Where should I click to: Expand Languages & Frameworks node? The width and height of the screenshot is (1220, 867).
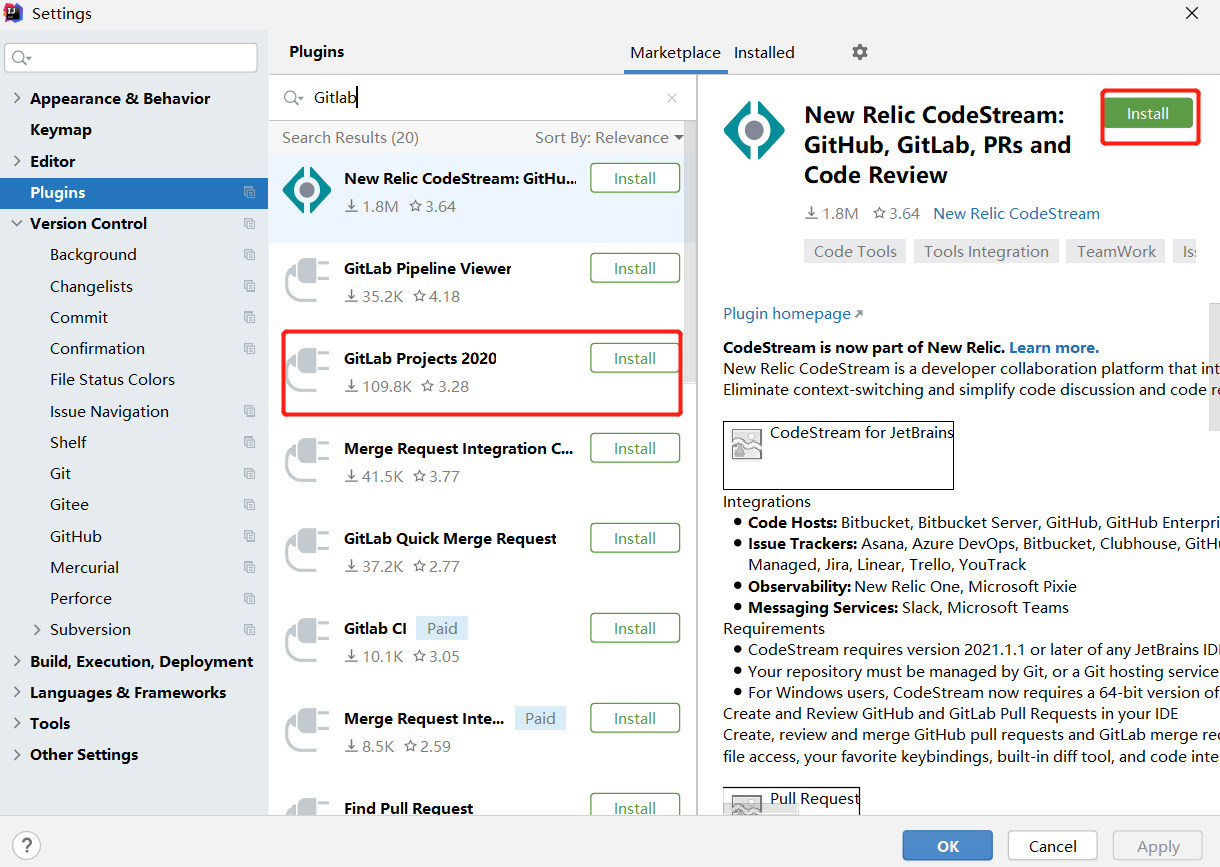point(16,692)
